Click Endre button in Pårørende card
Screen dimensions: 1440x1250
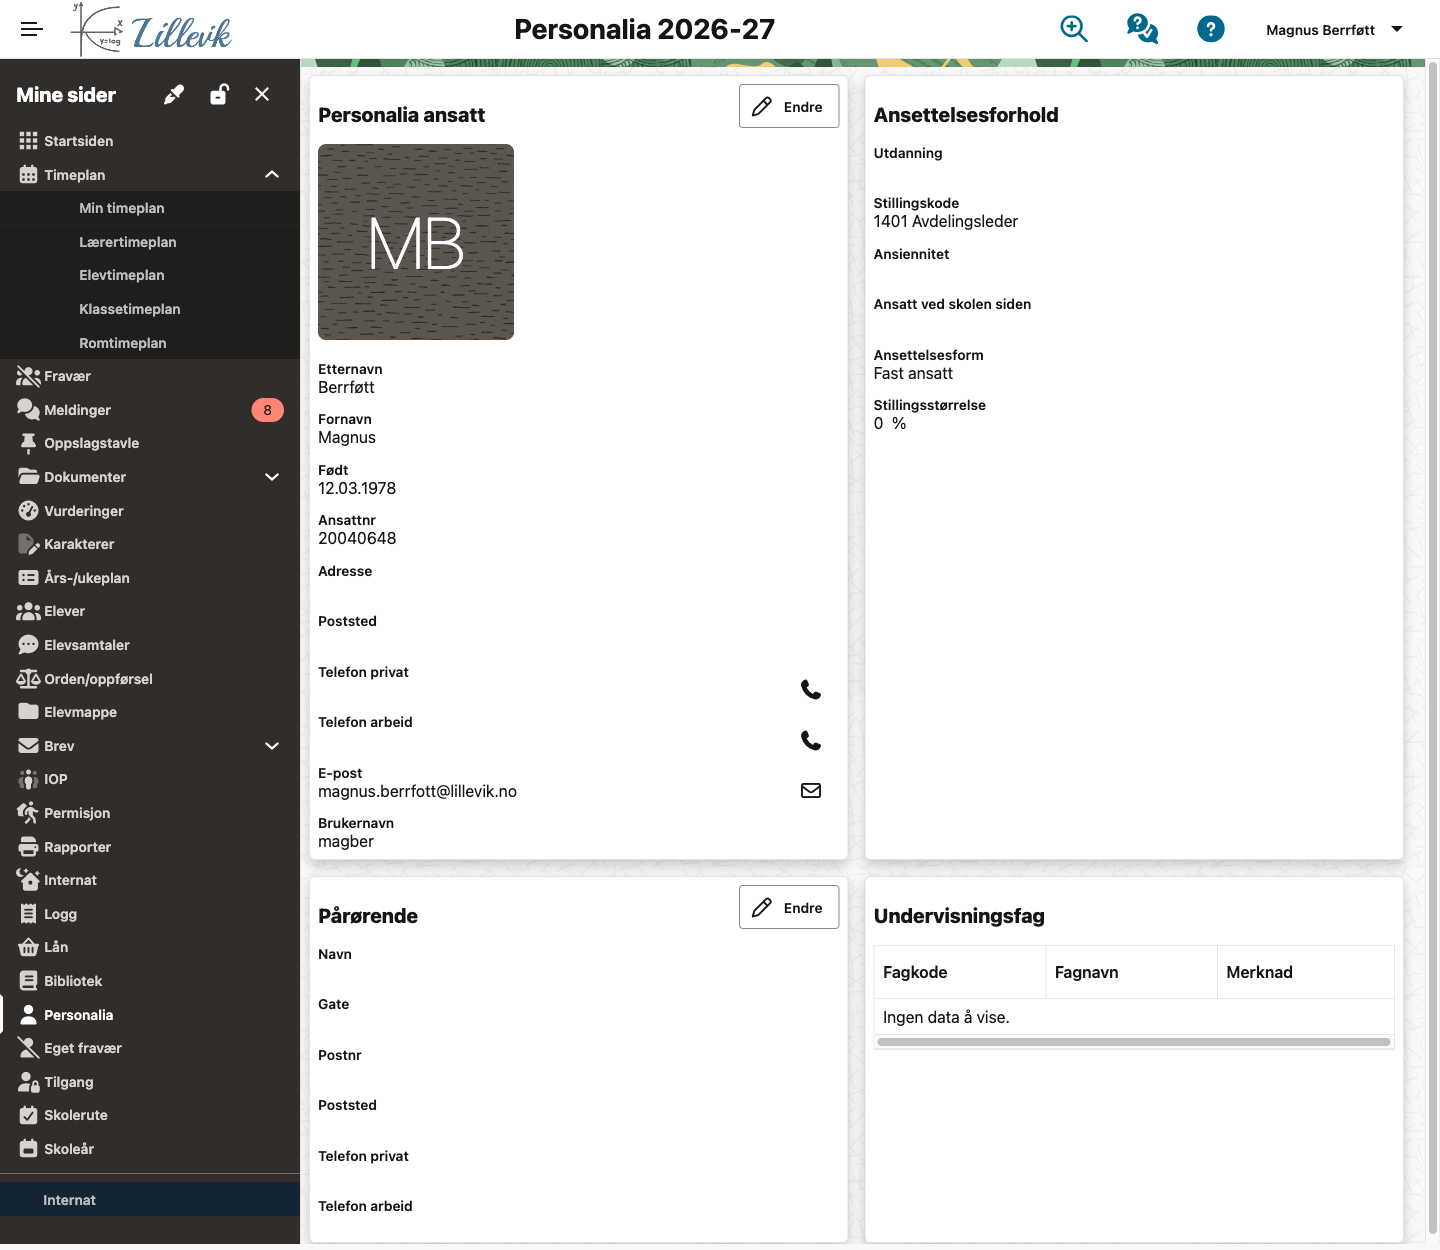(x=789, y=907)
